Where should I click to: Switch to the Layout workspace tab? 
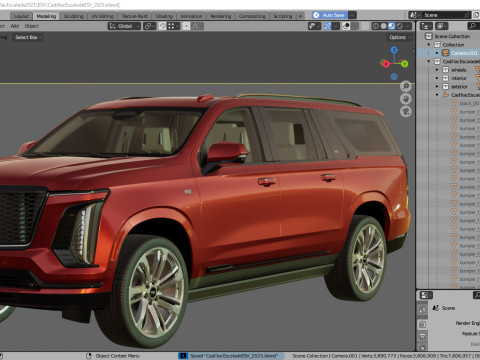[x=21, y=16]
